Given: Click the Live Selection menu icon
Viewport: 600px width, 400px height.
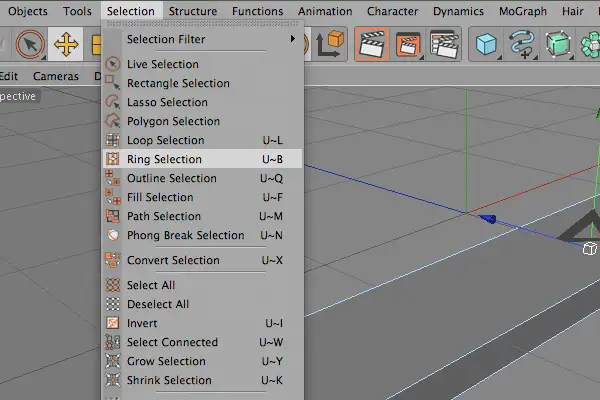Looking at the screenshot, I should coord(112,64).
